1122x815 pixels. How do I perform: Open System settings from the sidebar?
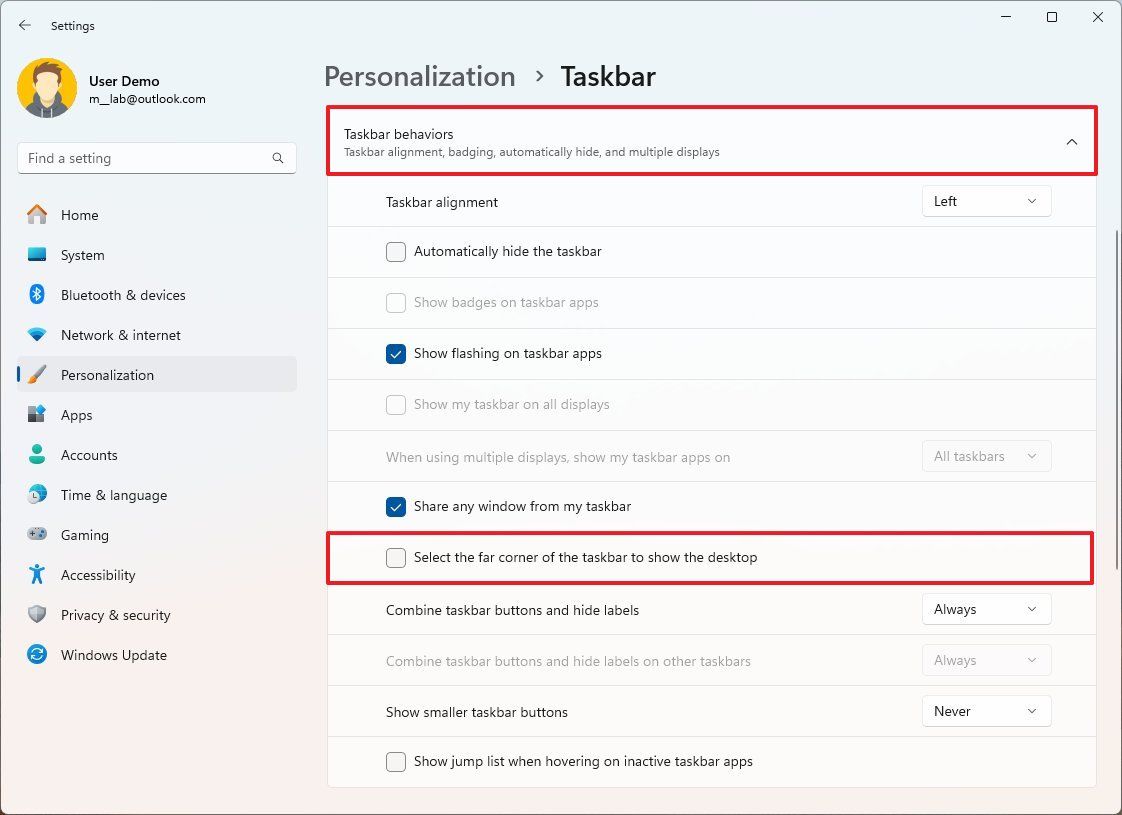click(x=82, y=255)
